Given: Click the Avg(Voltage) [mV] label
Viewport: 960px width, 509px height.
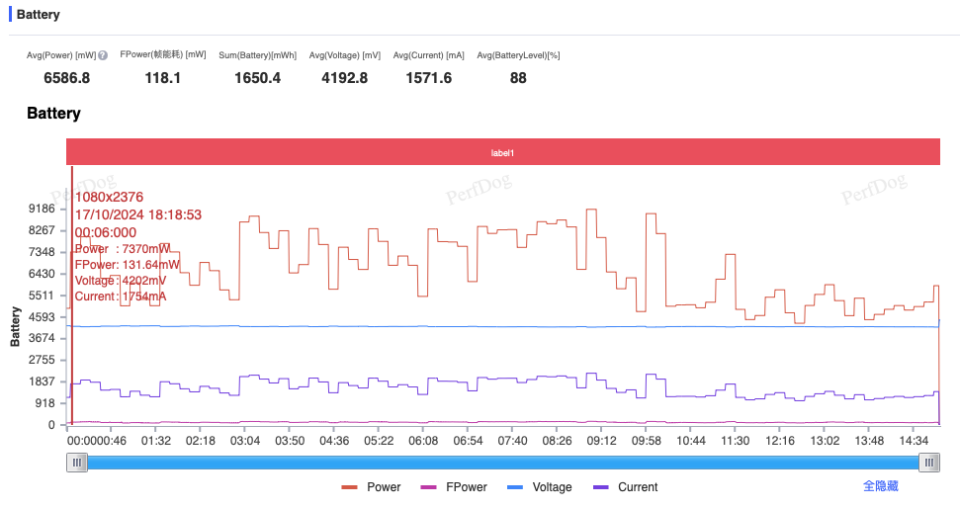Looking at the screenshot, I should click(x=345, y=55).
